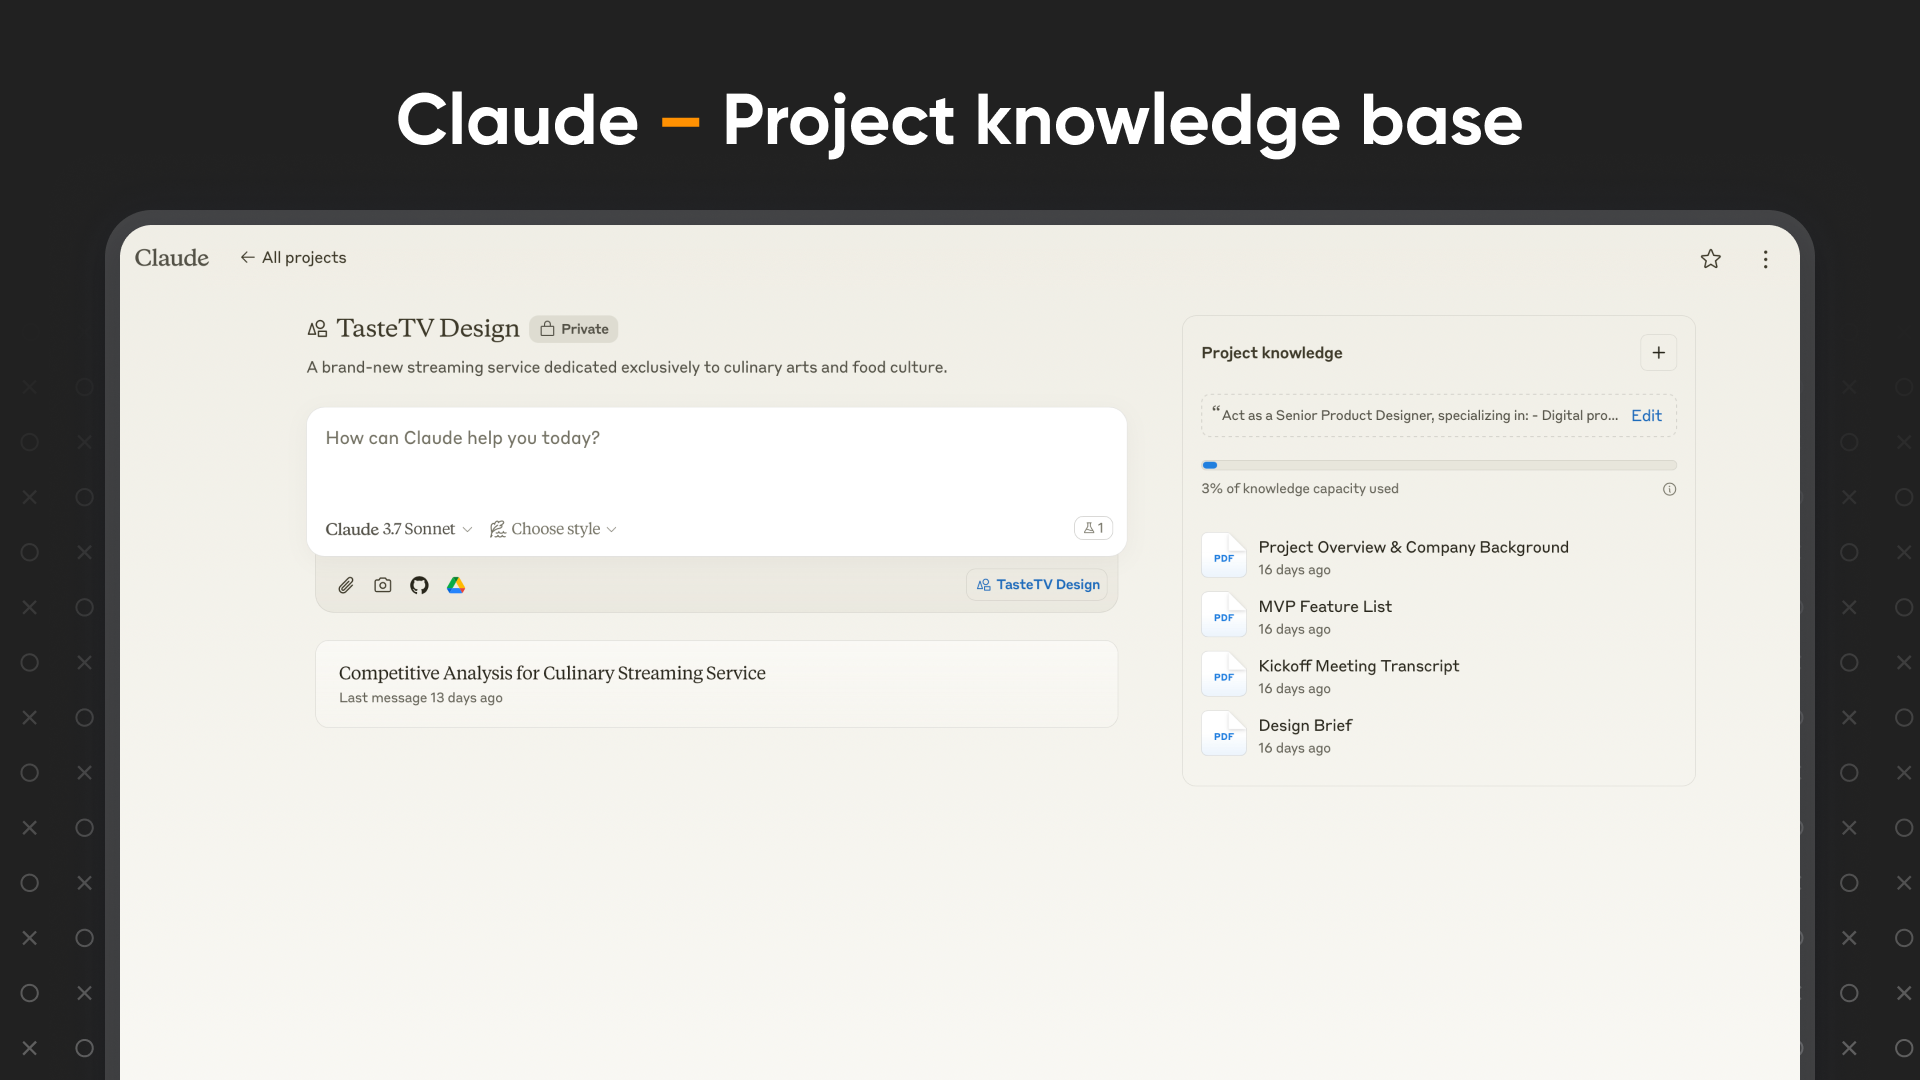Image resolution: width=1920 pixels, height=1080 pixels.
Task: Click the Project knowledge heading
Action: coord(1272,353)
